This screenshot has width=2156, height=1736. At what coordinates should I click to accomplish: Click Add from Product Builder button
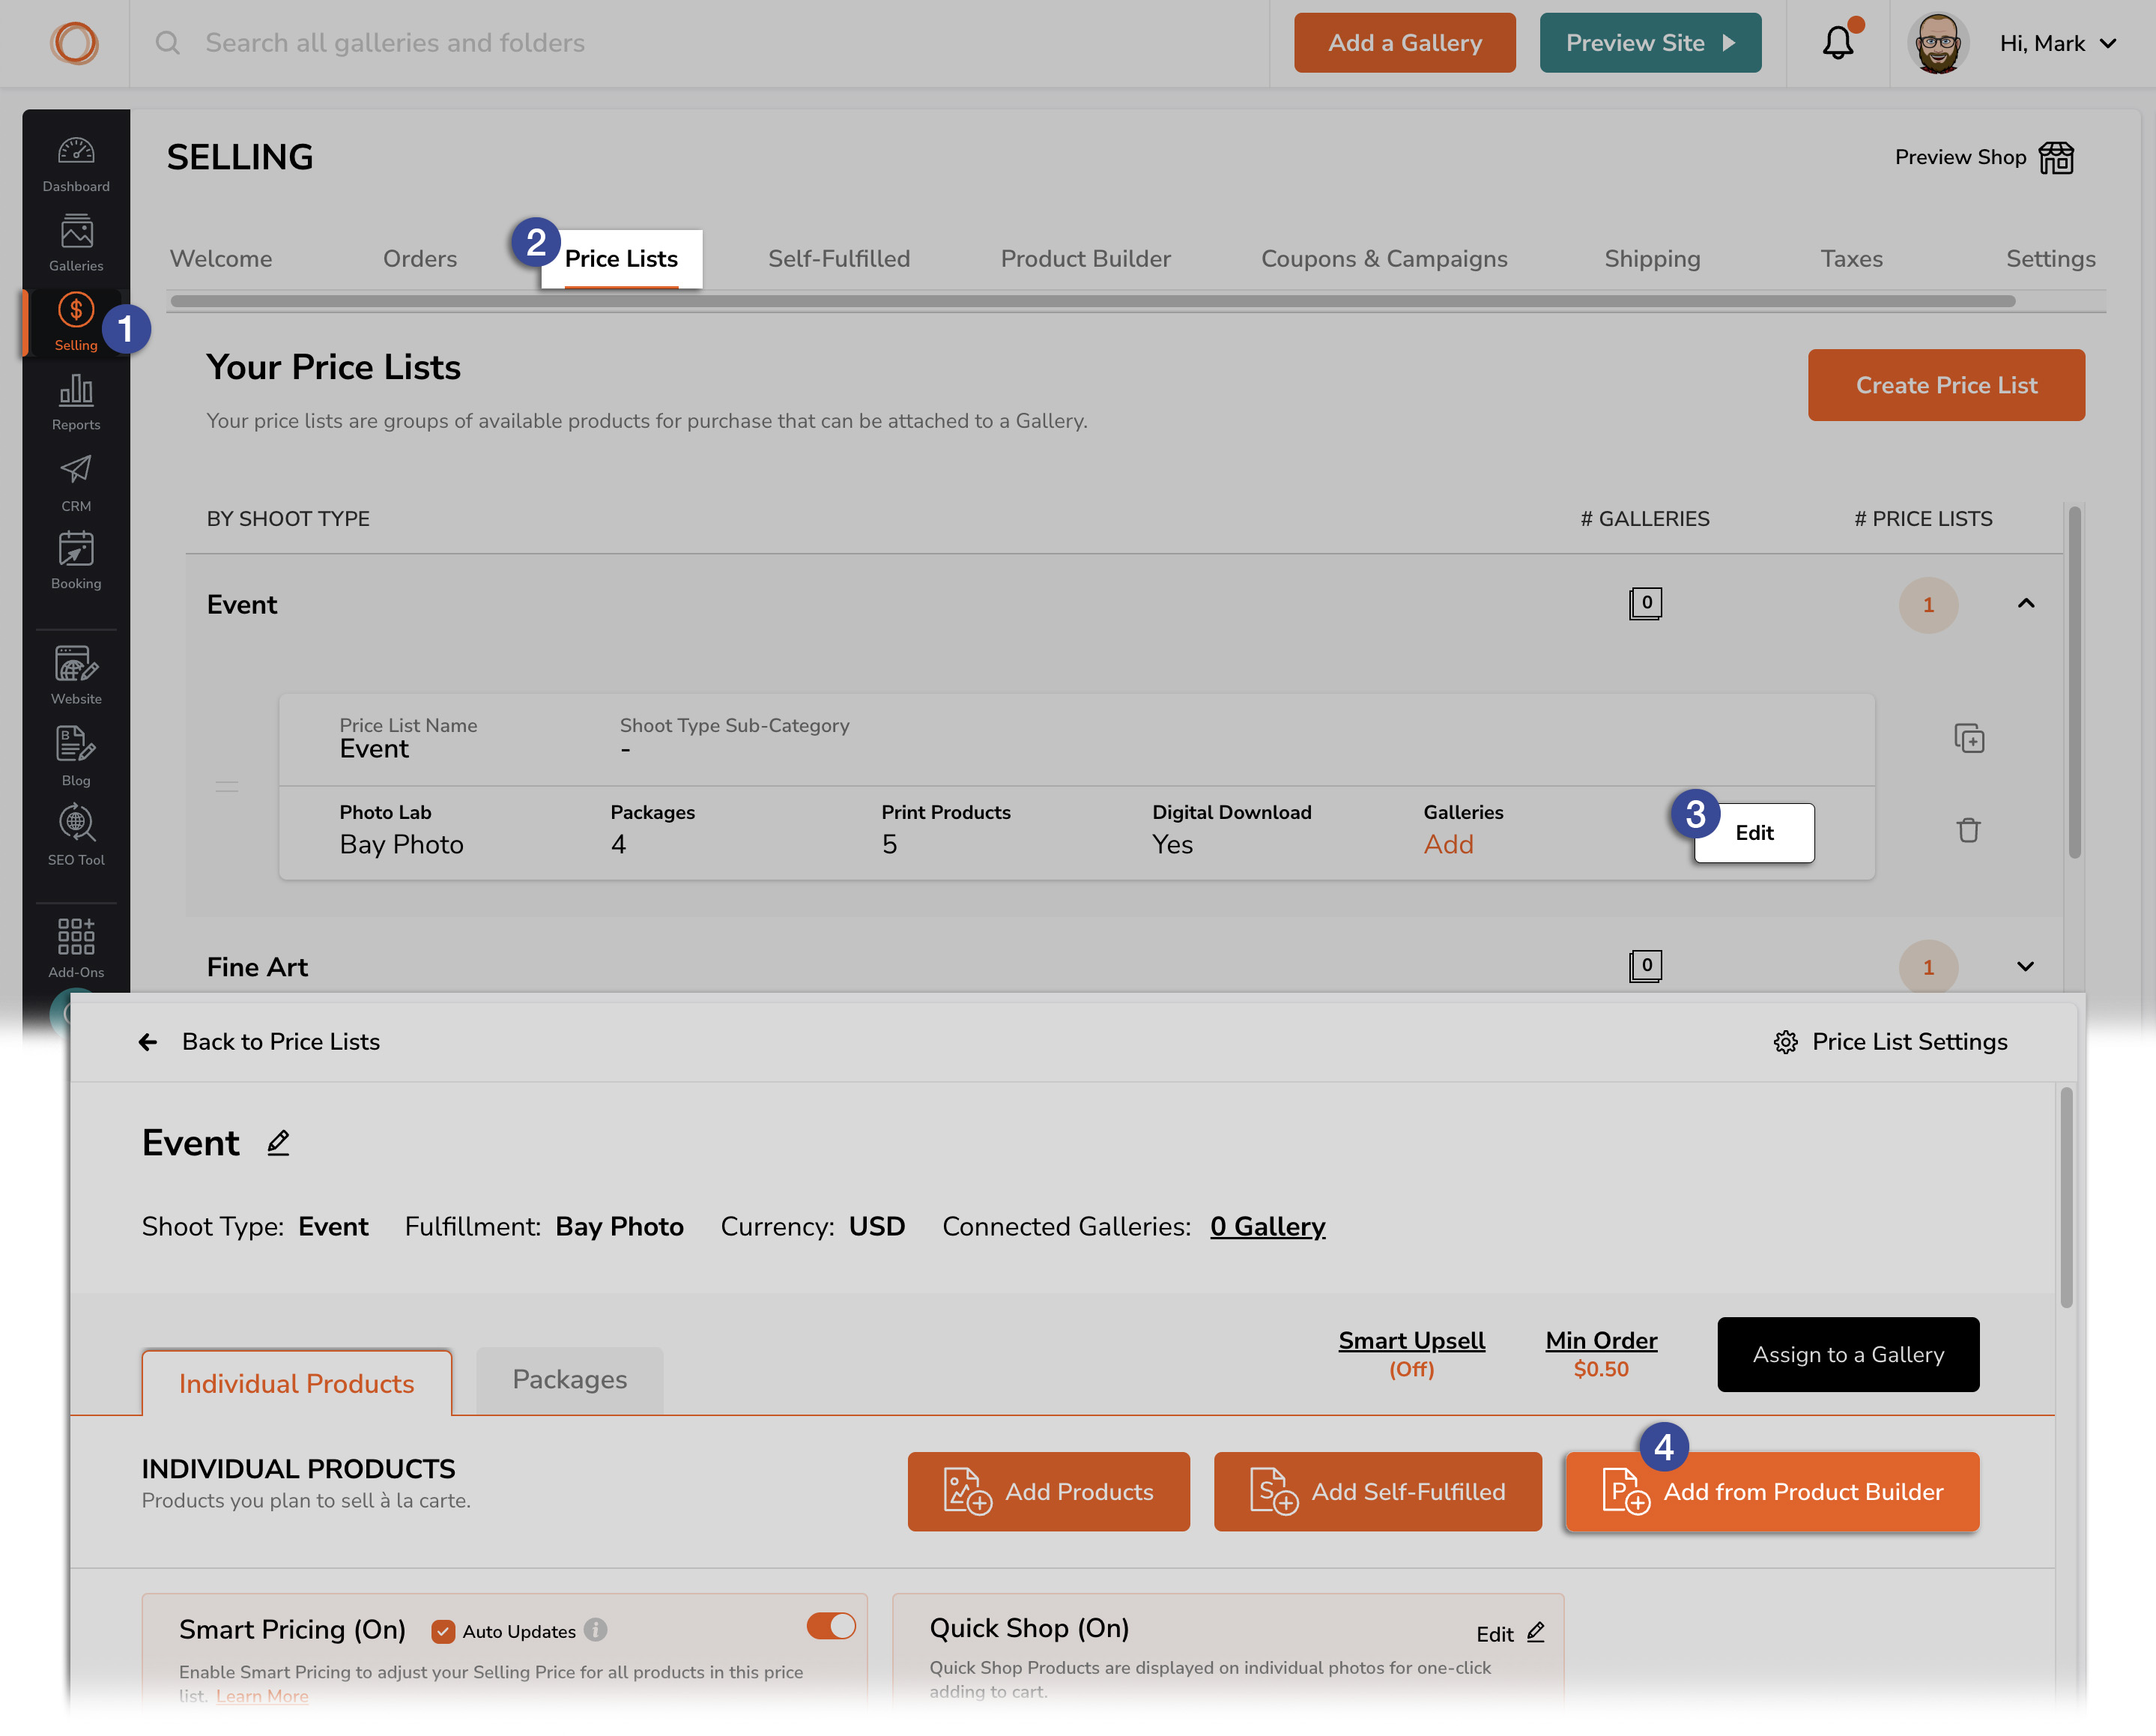tap(1772, 1491)
